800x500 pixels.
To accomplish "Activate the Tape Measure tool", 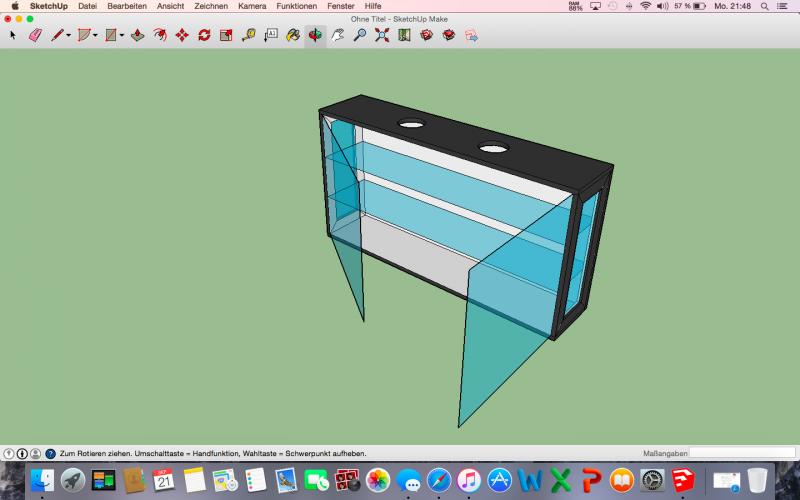I will pyautogui.click(x=248, y=35).
